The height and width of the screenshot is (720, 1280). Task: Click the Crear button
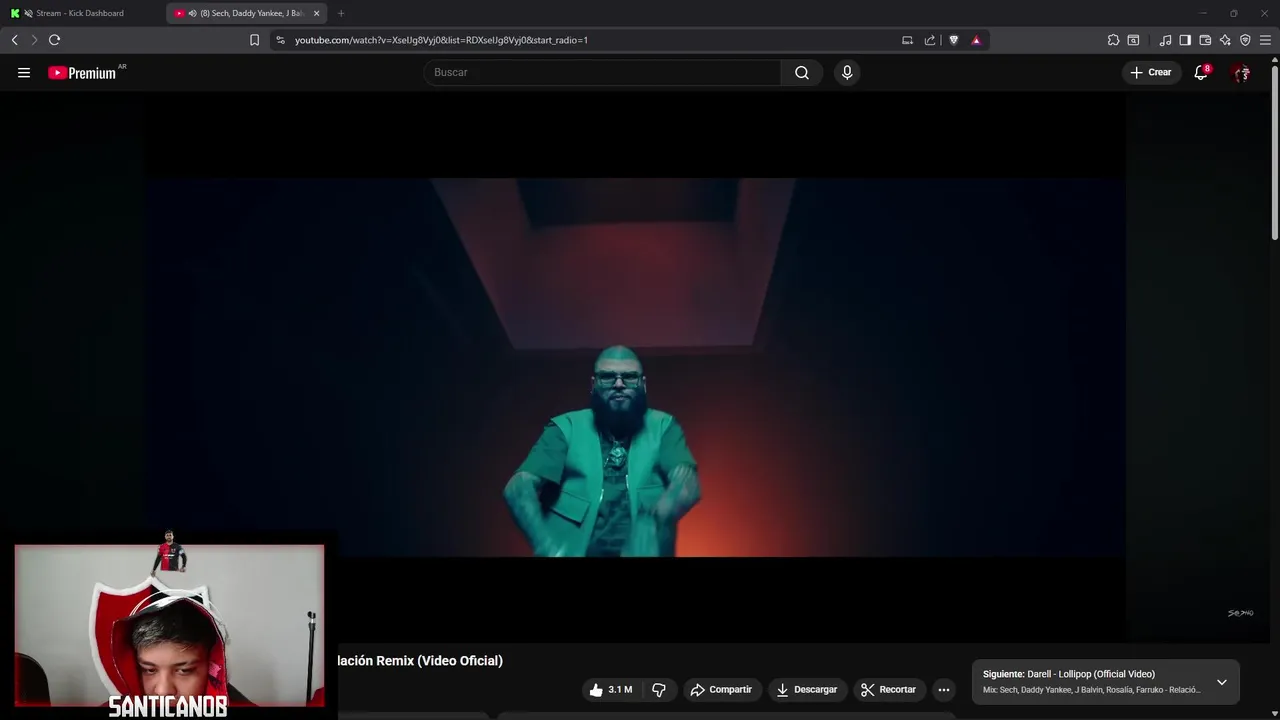point(1151,73)
